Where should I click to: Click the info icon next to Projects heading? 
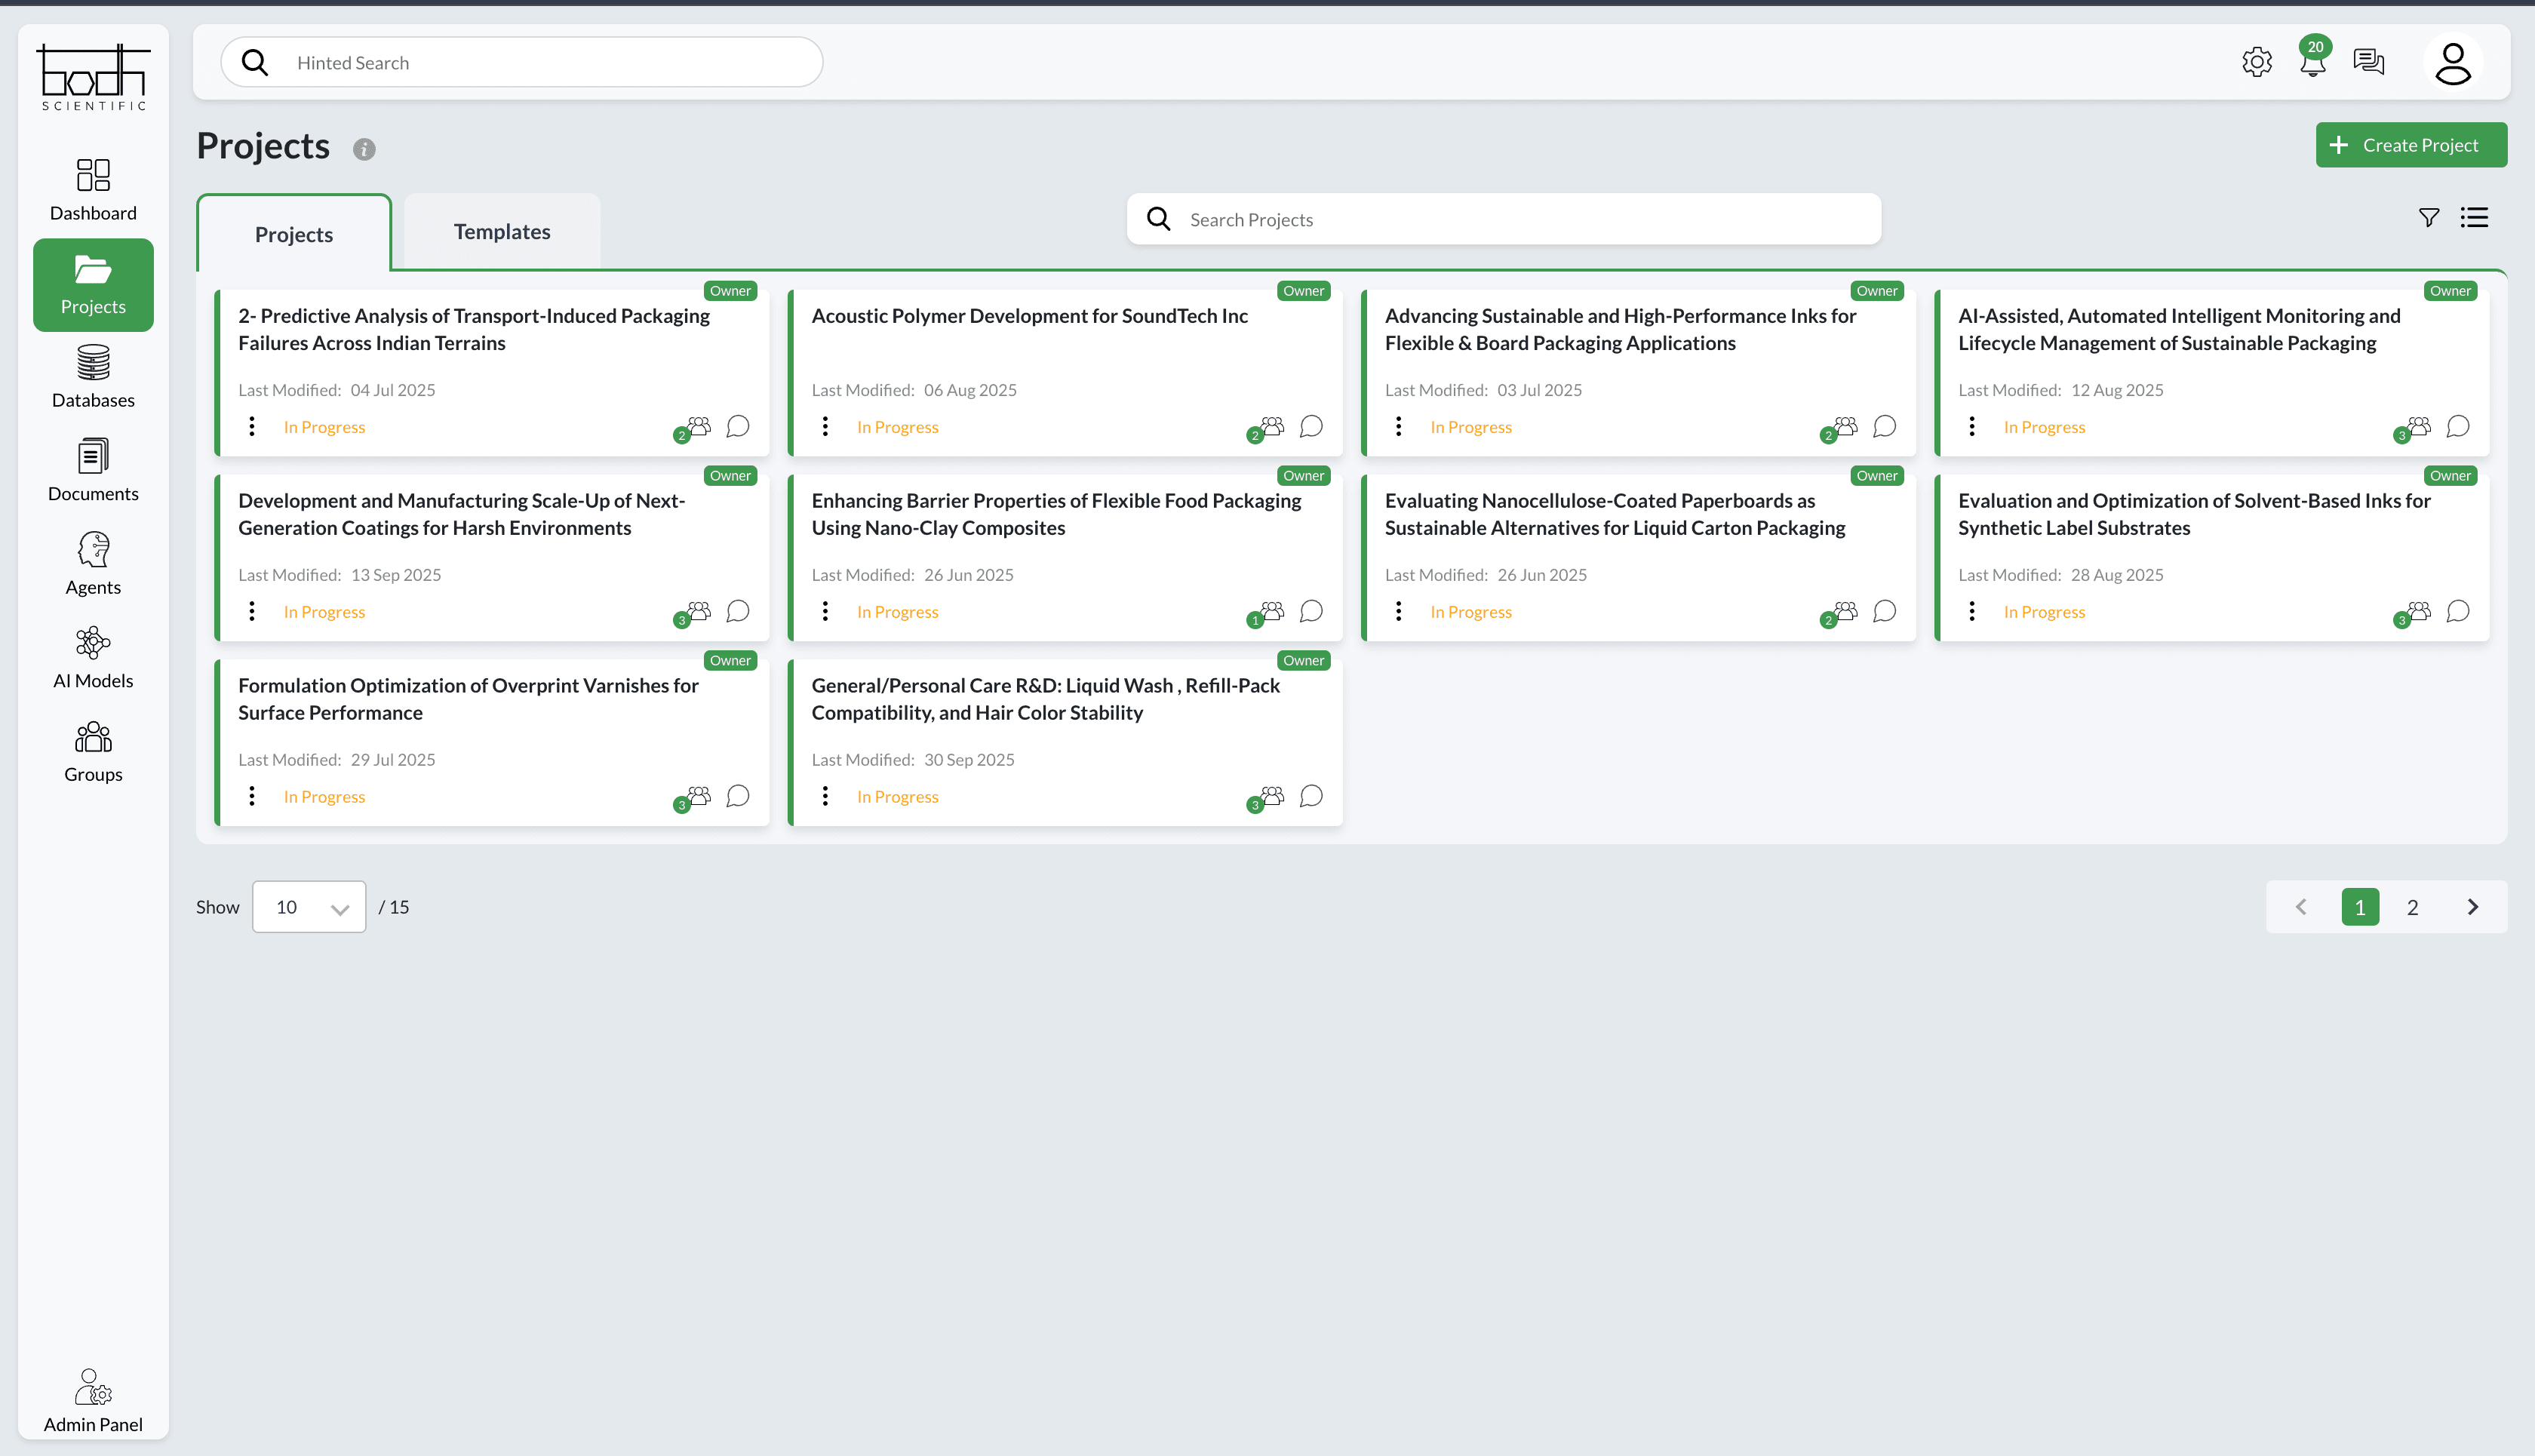coord(363,149)
